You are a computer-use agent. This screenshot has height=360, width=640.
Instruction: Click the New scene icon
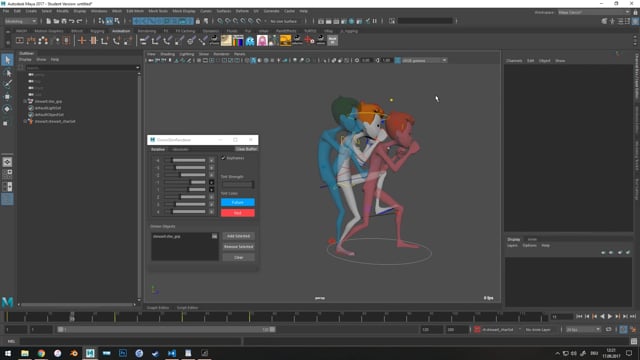point(48,21)
